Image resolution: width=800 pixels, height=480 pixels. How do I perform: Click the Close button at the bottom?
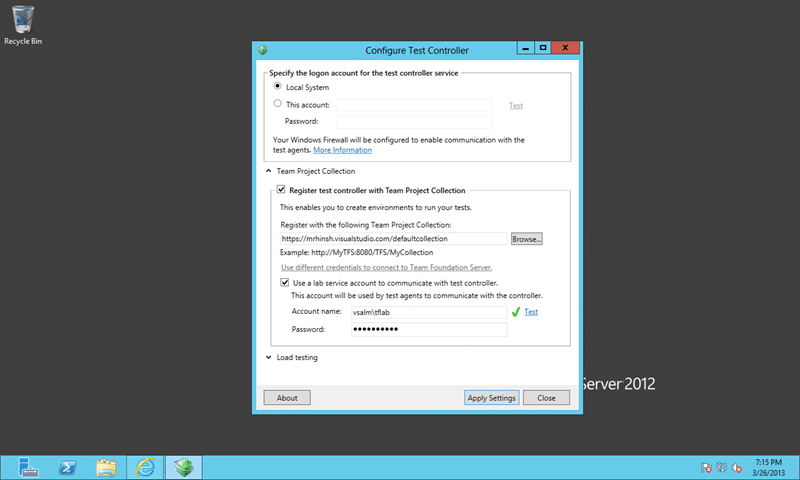tap(546, 398)
